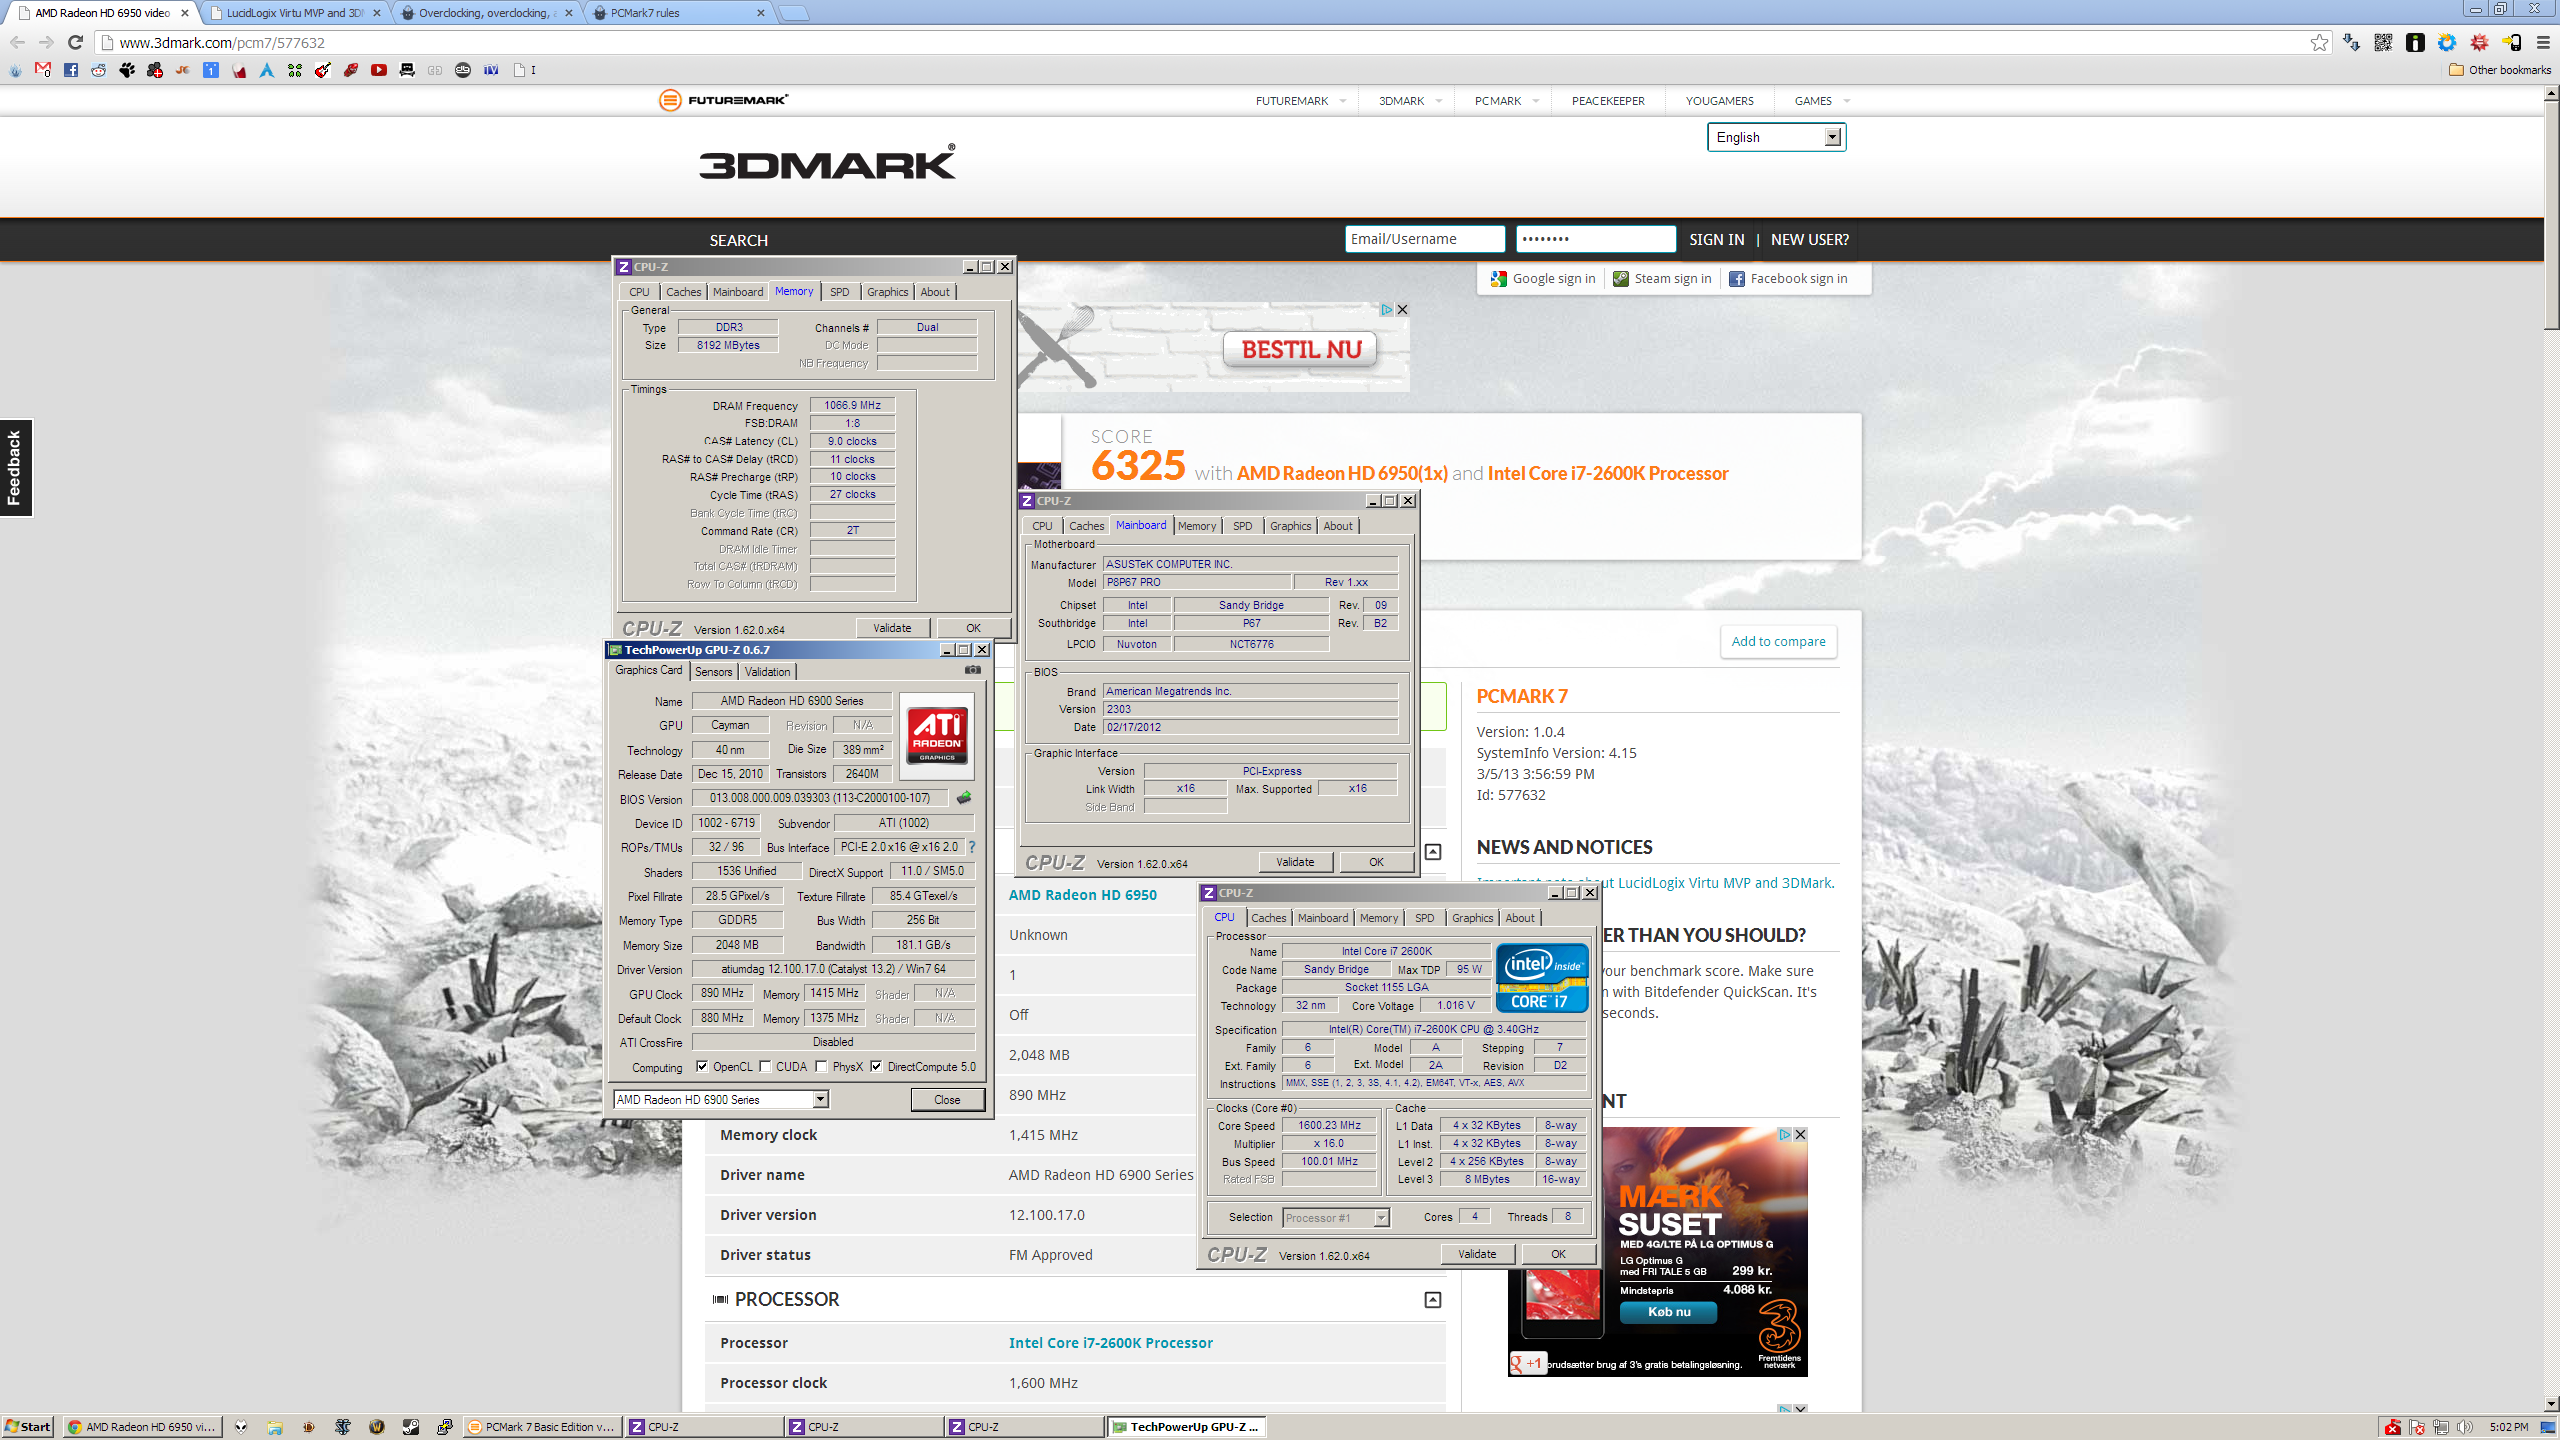Viewport: 2560px width, 1440px height.
Task: Click the Email/Username input field
Action: click(x=1424, y=239)
